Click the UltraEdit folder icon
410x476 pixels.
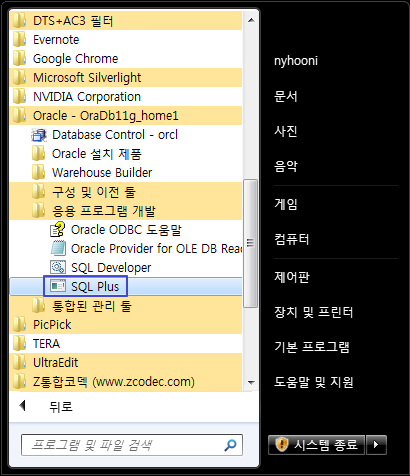click(19, 362)
